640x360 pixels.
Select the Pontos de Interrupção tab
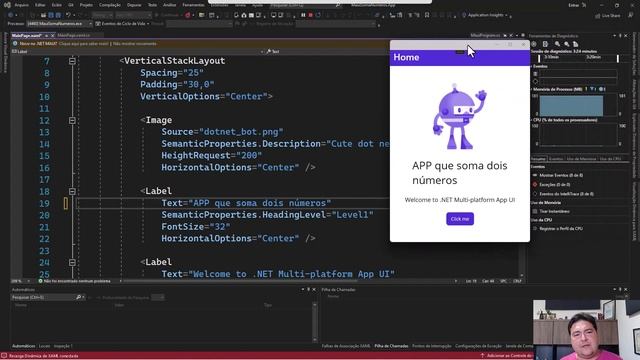(431, 346)
